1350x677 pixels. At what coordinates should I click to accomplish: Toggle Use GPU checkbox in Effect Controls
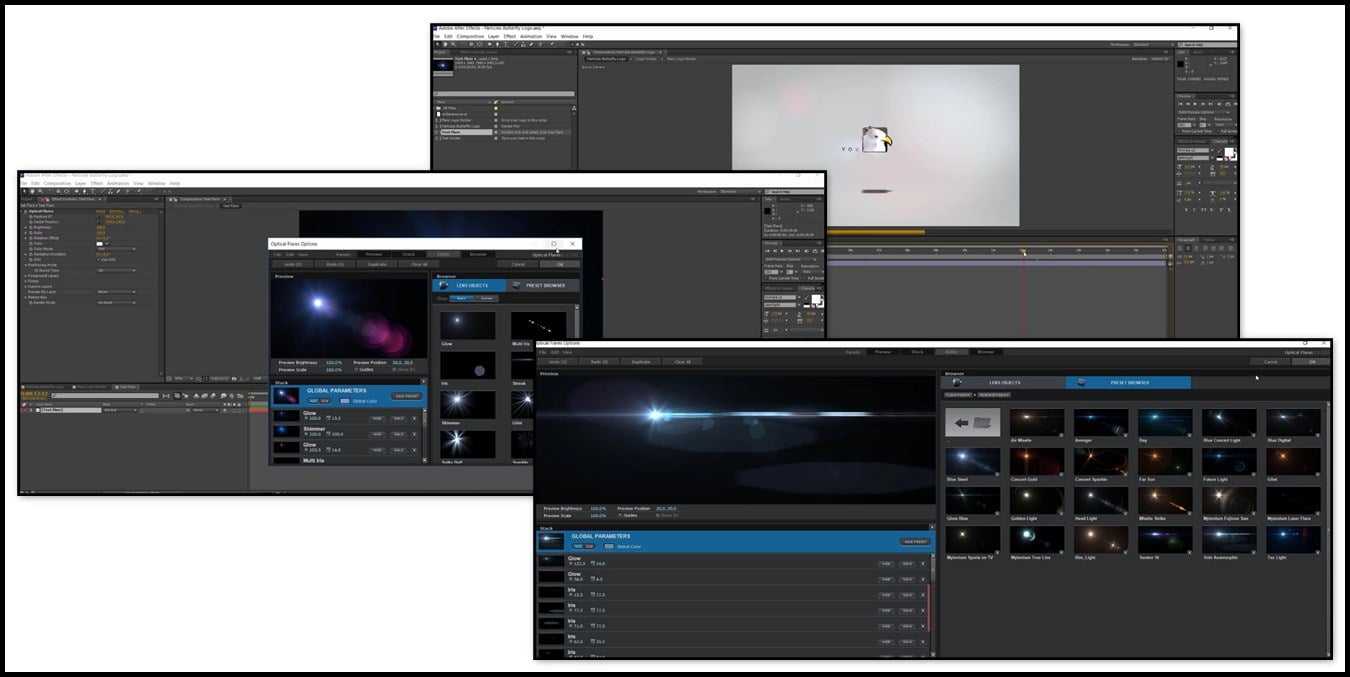coord(98,259)
